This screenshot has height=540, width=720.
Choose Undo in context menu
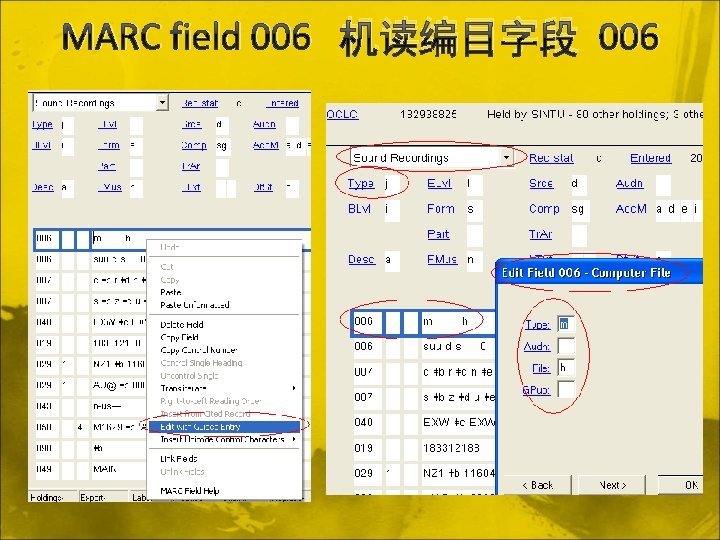pos(224,247)
